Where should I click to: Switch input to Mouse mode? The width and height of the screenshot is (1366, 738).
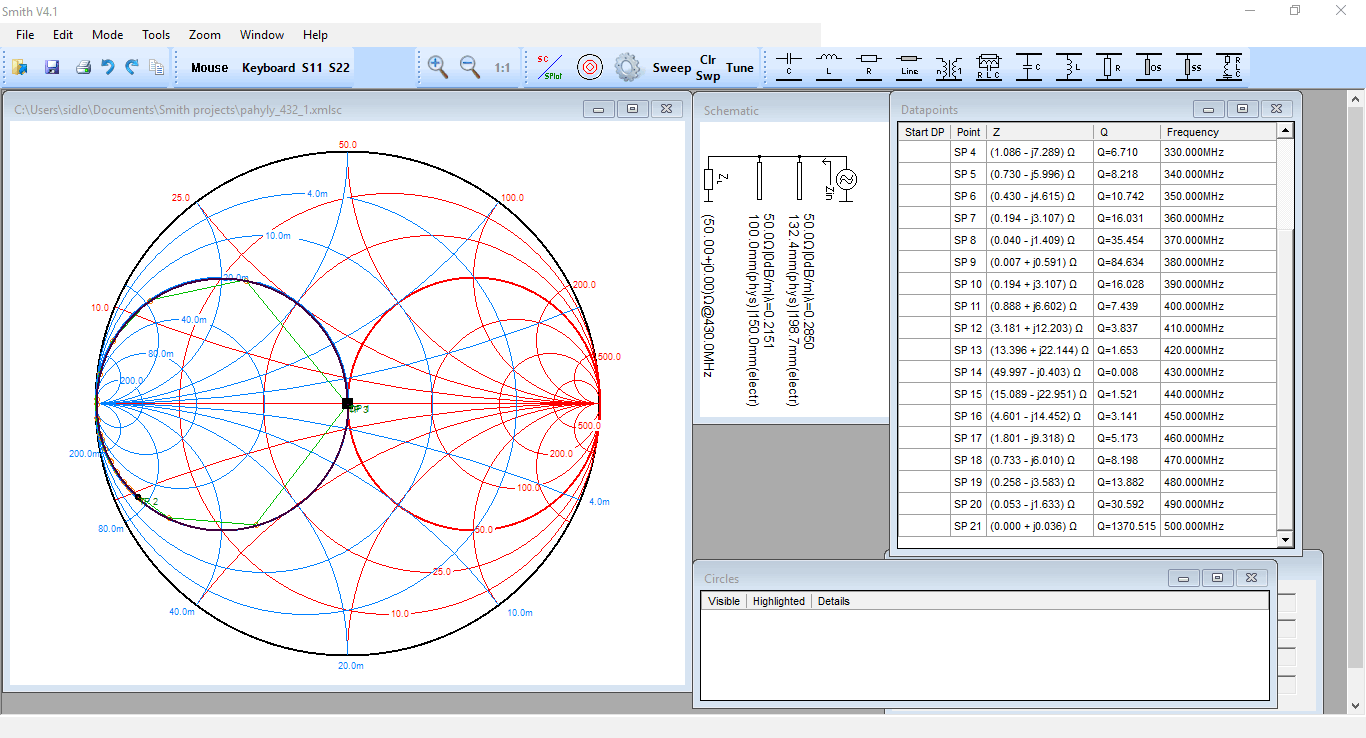210,68
